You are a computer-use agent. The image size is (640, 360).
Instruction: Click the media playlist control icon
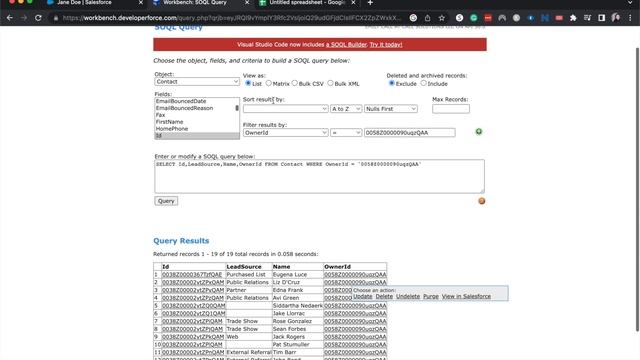click(x=587, y=18)
